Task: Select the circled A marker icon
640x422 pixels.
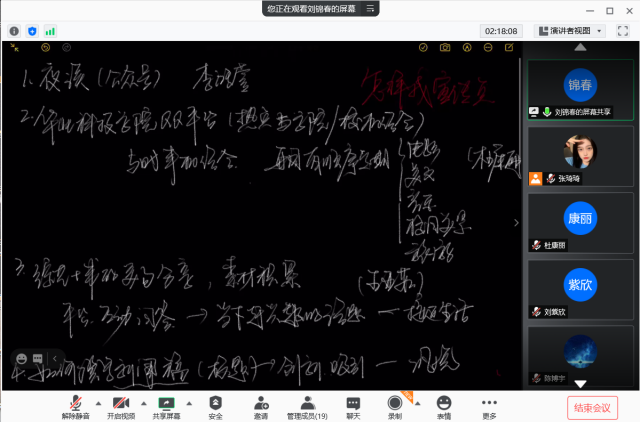Action: pos(467,48)
